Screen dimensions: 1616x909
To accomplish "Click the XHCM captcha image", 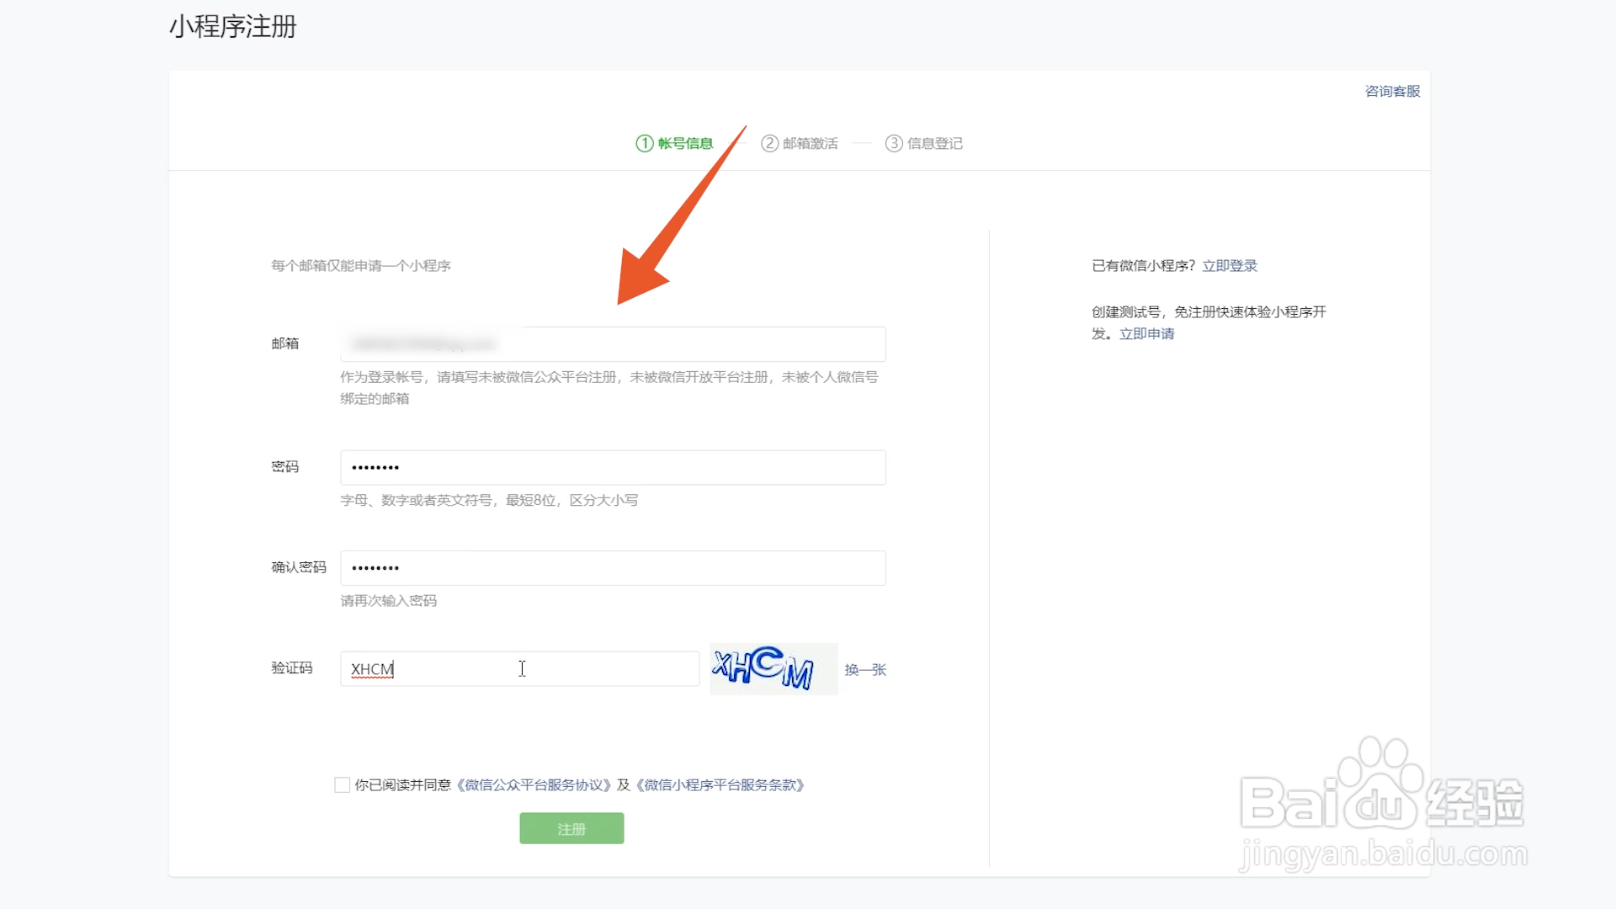I will point(773,669).
